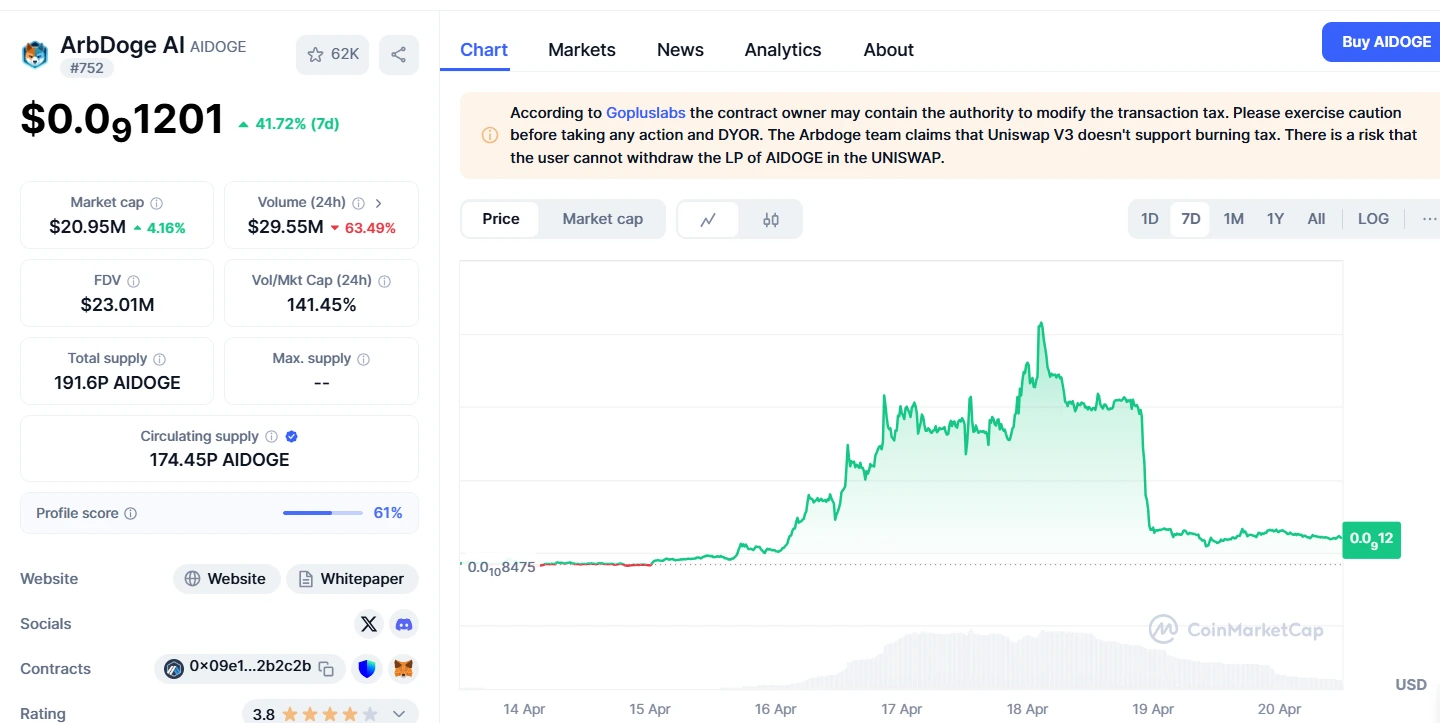Select 7D time range
1440x723 pixels.
tap(1191, 219)
